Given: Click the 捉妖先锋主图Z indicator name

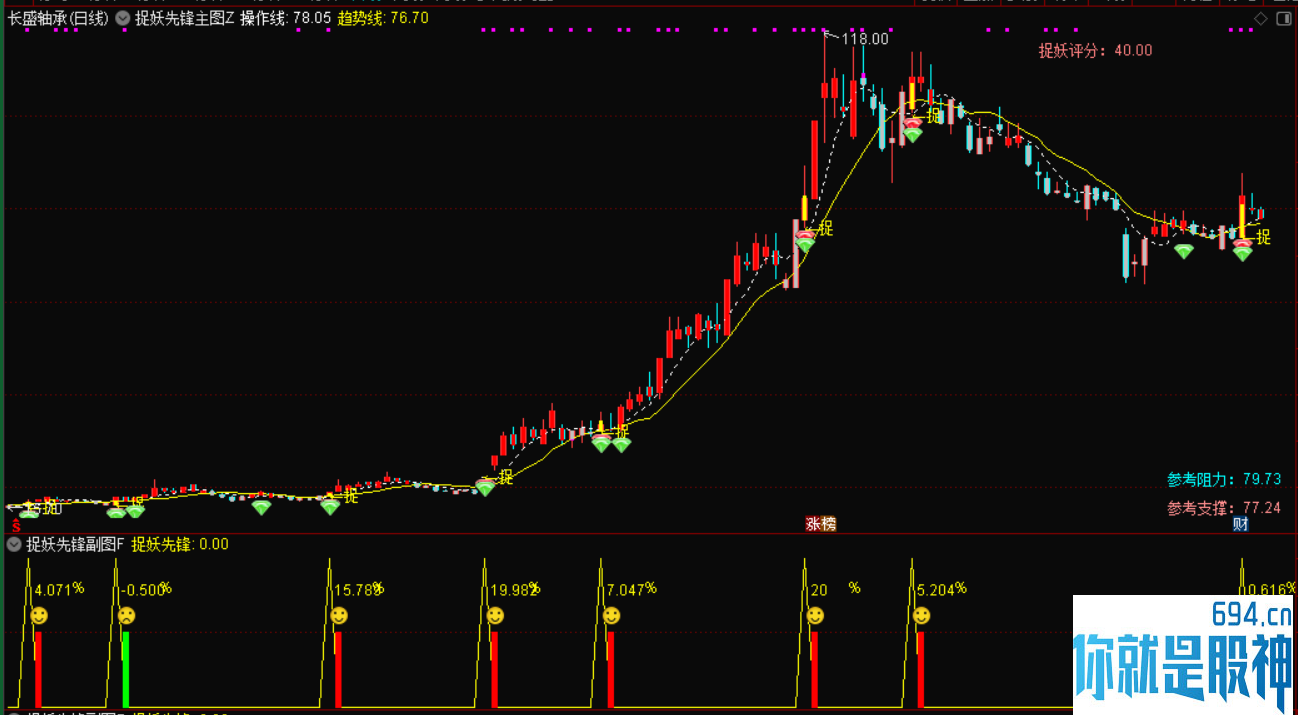Looking at the screenshot, I should [184, 18].
